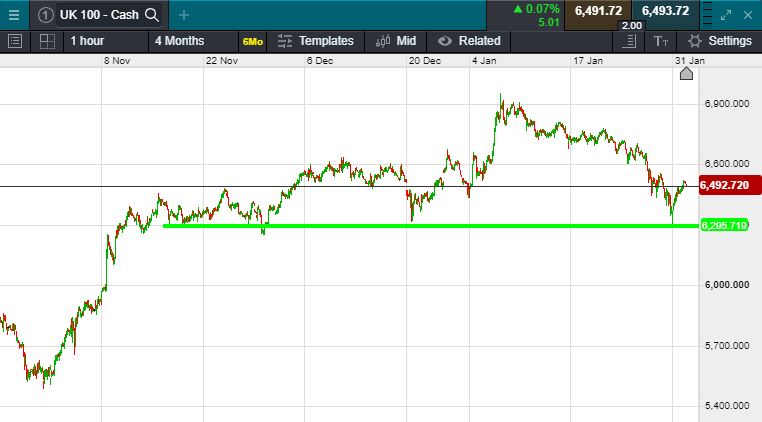Image resolution: width=762 pixels, height=422 pixels.
Task: Expand the chart window to fullscreen
Action: (726, 15)
